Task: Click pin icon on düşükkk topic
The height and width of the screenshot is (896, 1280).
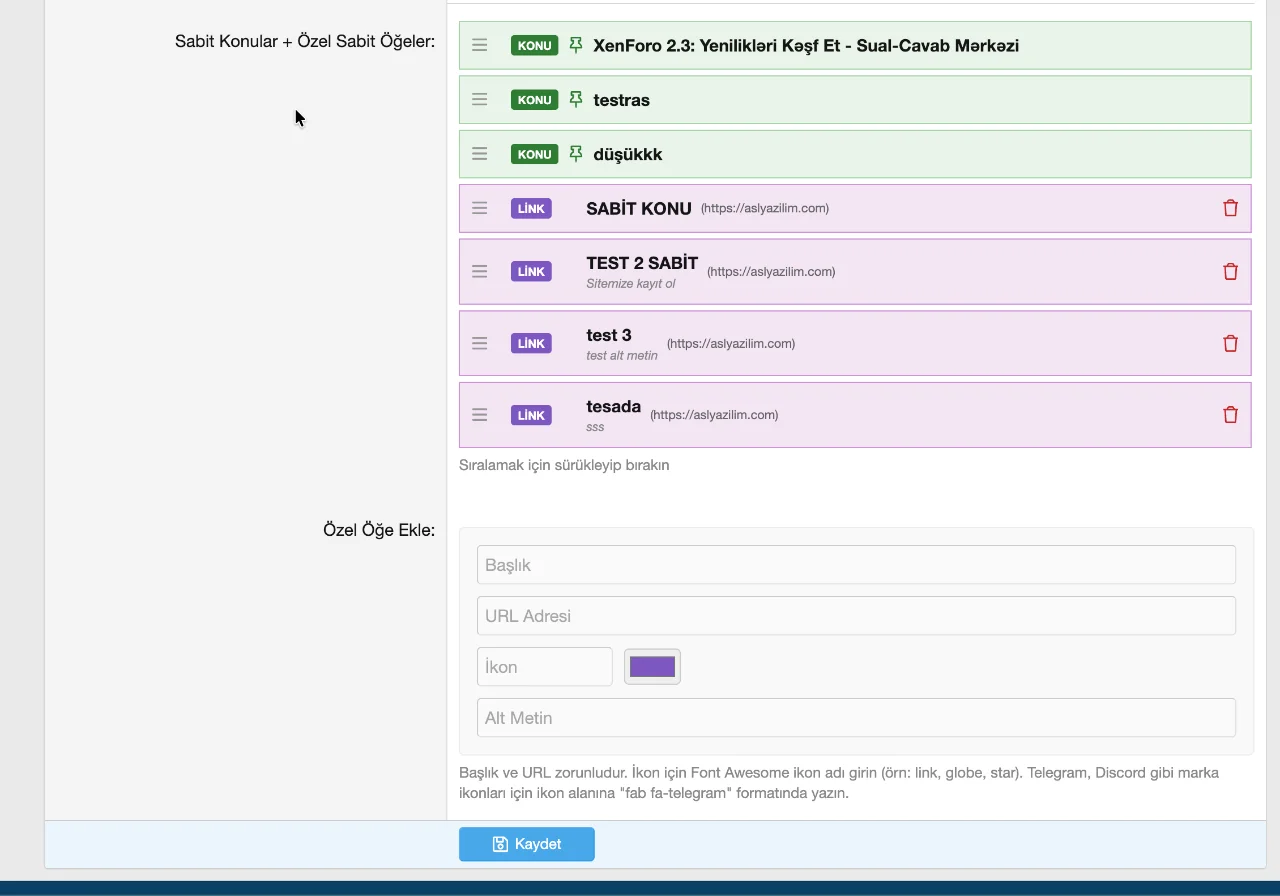Action: click(x=575, y=154)
